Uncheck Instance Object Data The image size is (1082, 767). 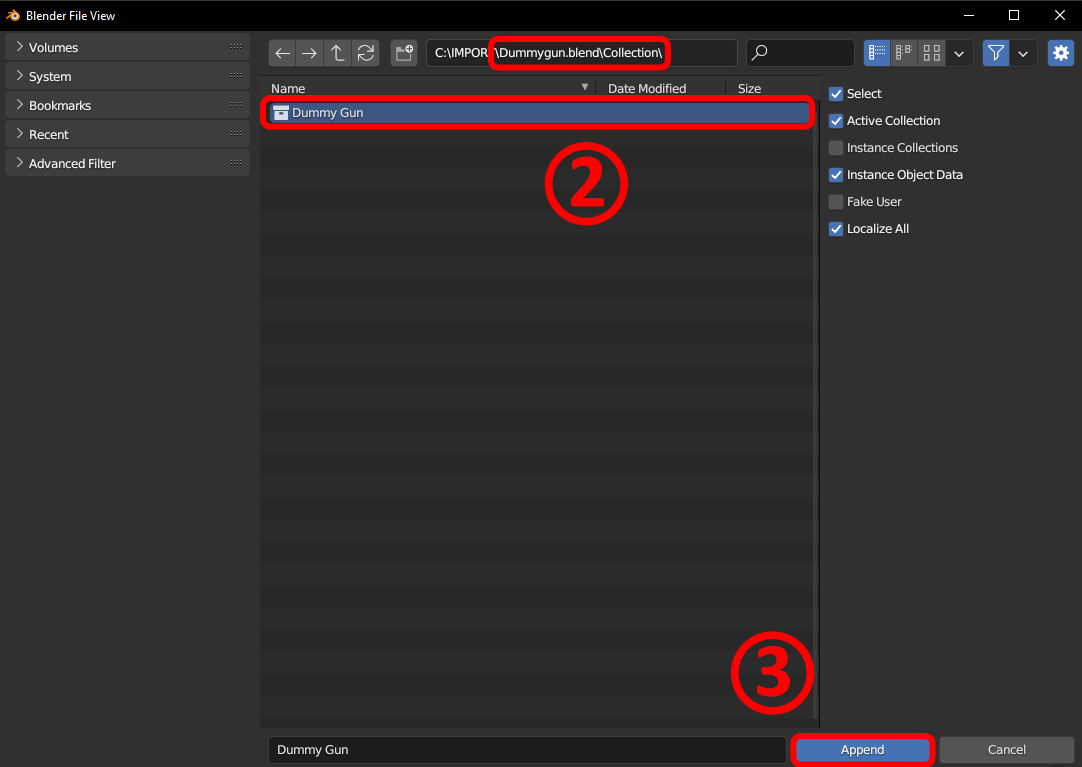pyautogui.click(x=836, y=175)
